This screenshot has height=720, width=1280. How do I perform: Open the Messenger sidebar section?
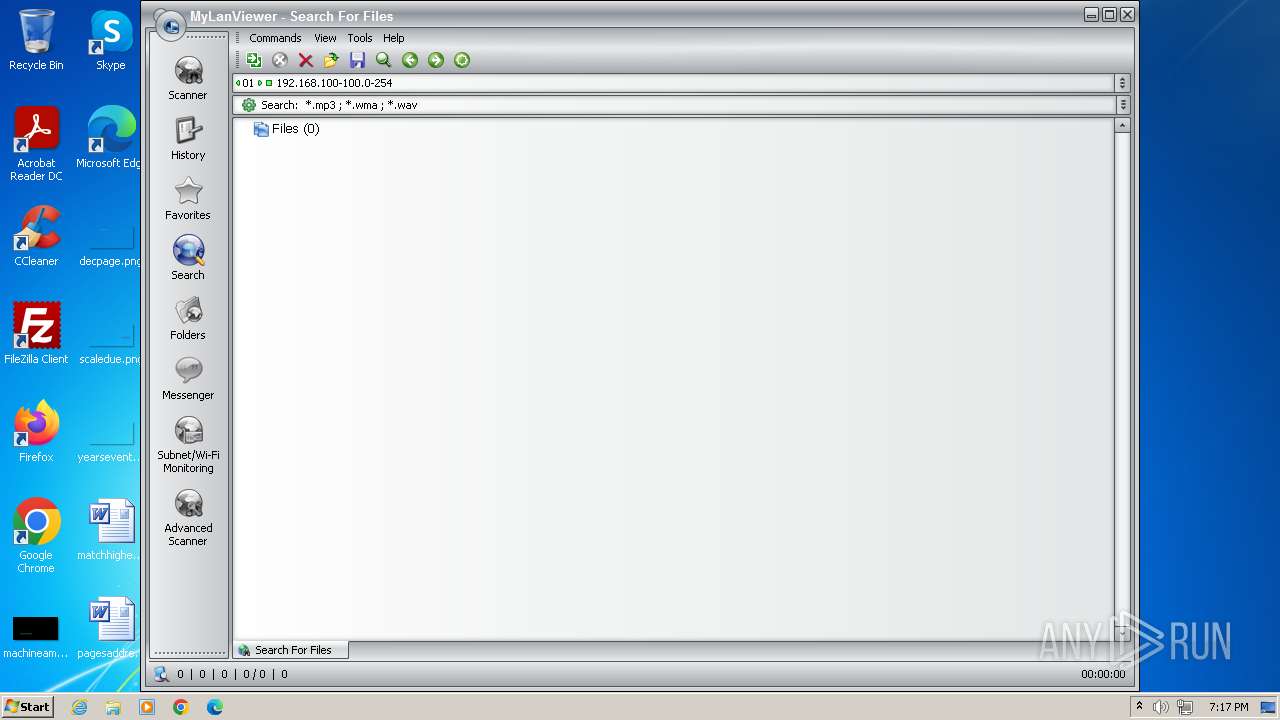(188, 378)
